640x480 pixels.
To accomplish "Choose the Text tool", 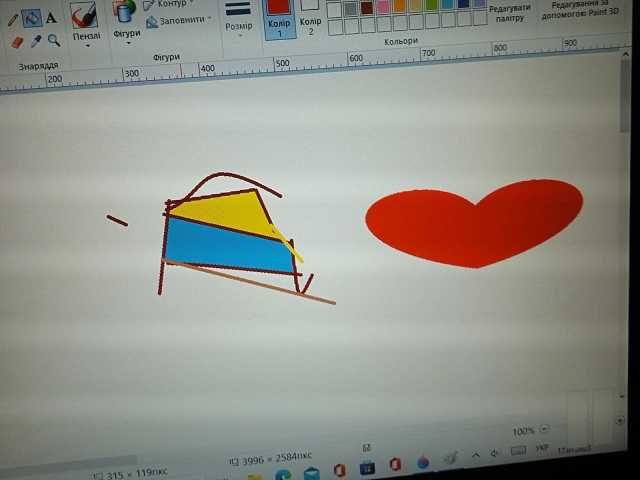I will click(51, 18).
